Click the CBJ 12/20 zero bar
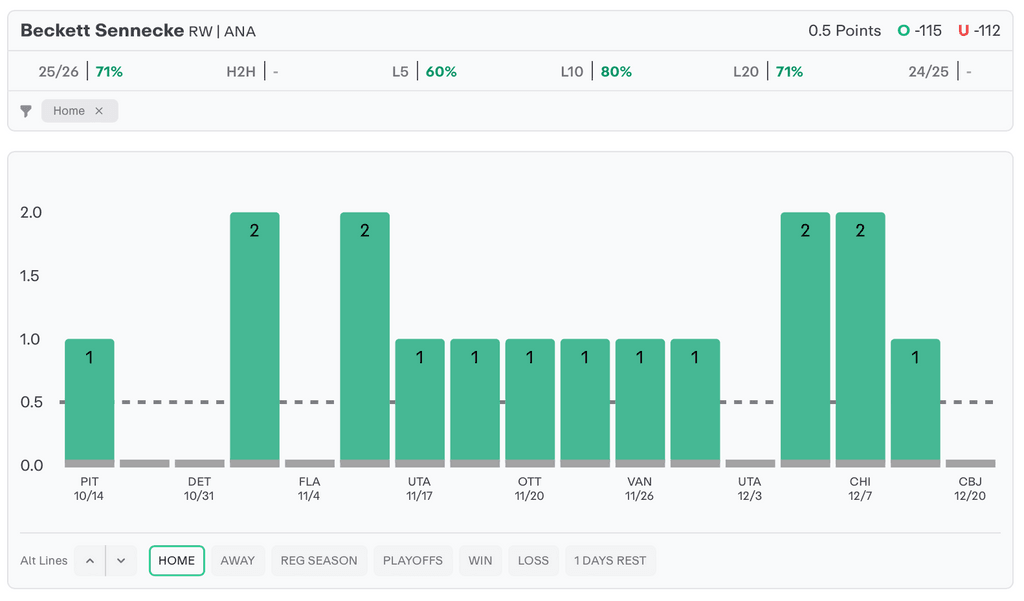 tap(970, 464)
